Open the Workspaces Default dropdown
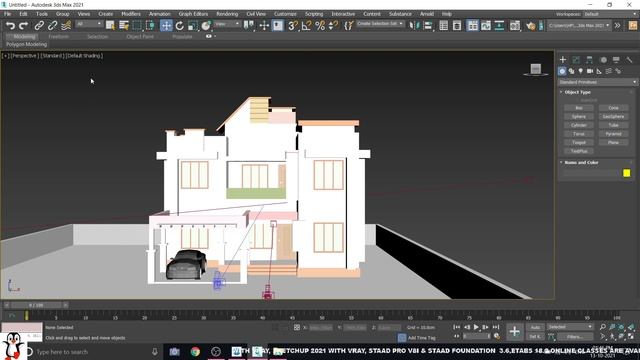The image size is (640, 360). point(609,14)
